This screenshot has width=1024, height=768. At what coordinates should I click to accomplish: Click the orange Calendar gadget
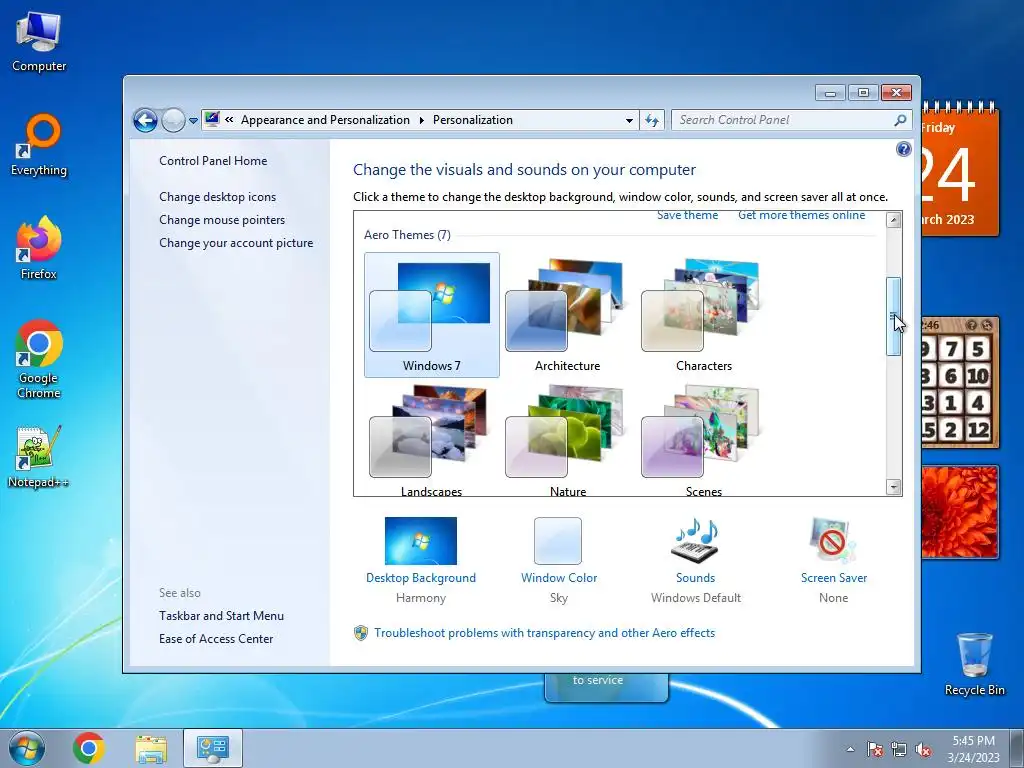pyautogui.click(x=960, y=170)
